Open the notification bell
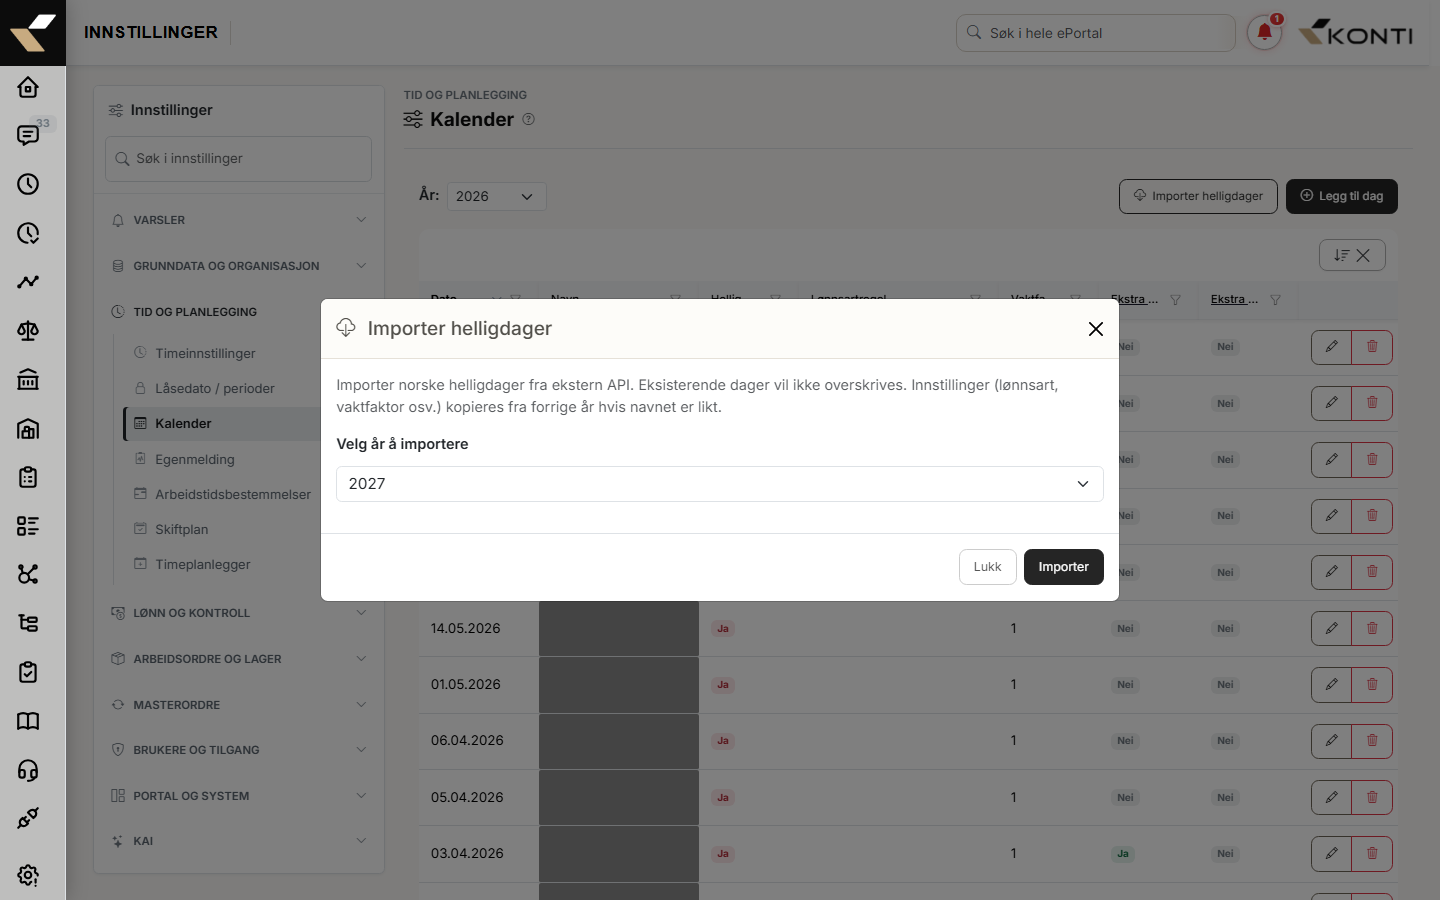Image resolution: width=1440 pixels, height=900 pixels. pos(1264,33)
